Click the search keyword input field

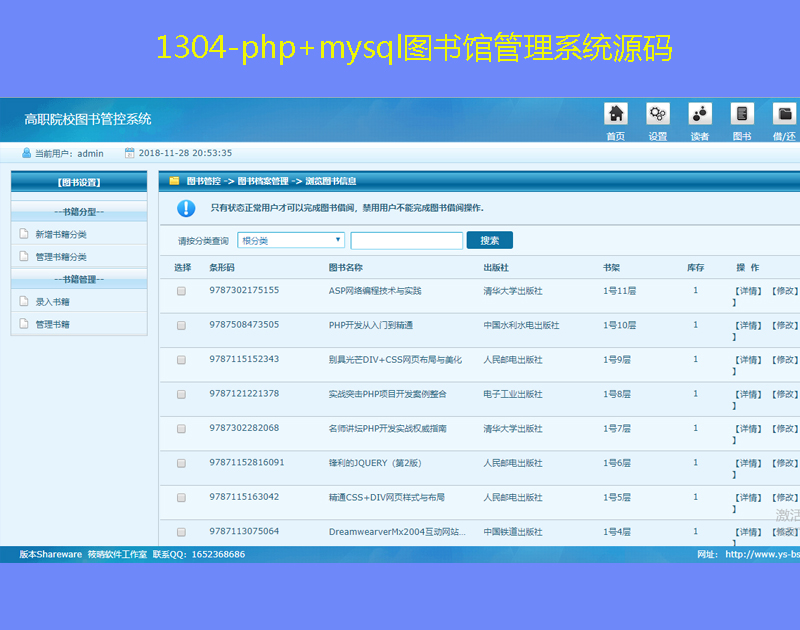coord(406,240)
